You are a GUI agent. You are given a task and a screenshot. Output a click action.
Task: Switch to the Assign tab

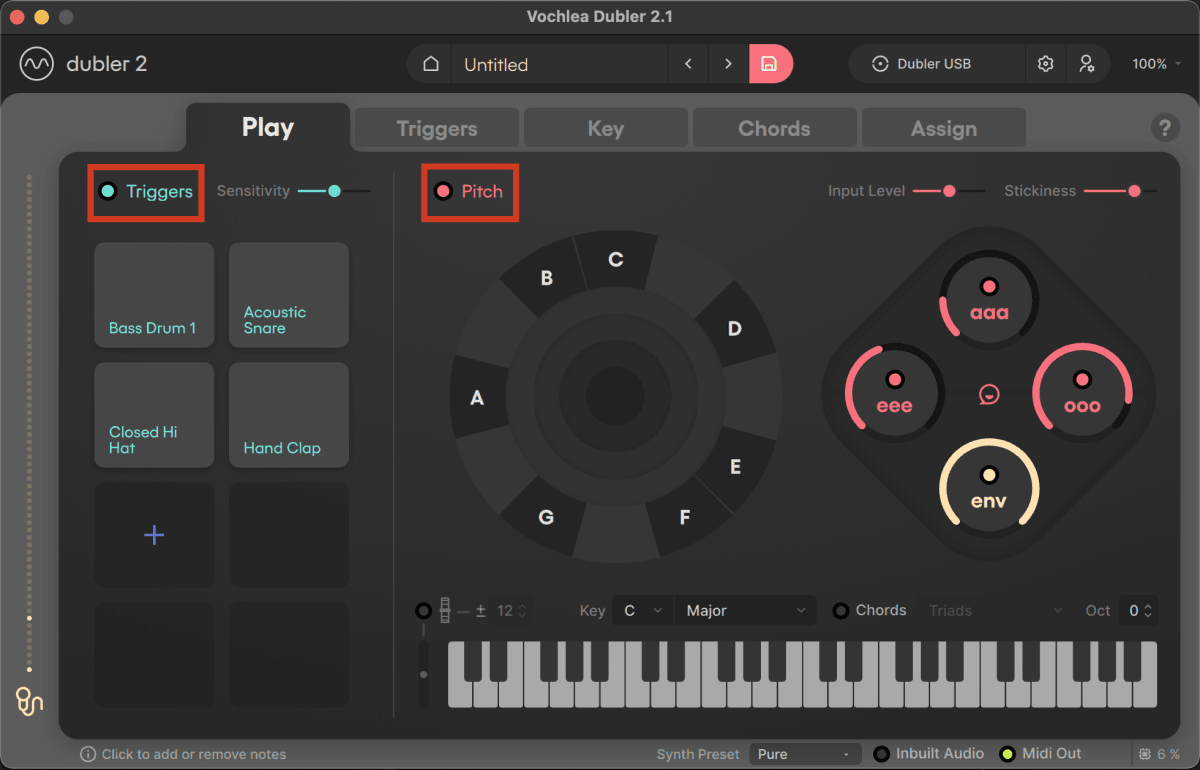click(x=942, y=127)
